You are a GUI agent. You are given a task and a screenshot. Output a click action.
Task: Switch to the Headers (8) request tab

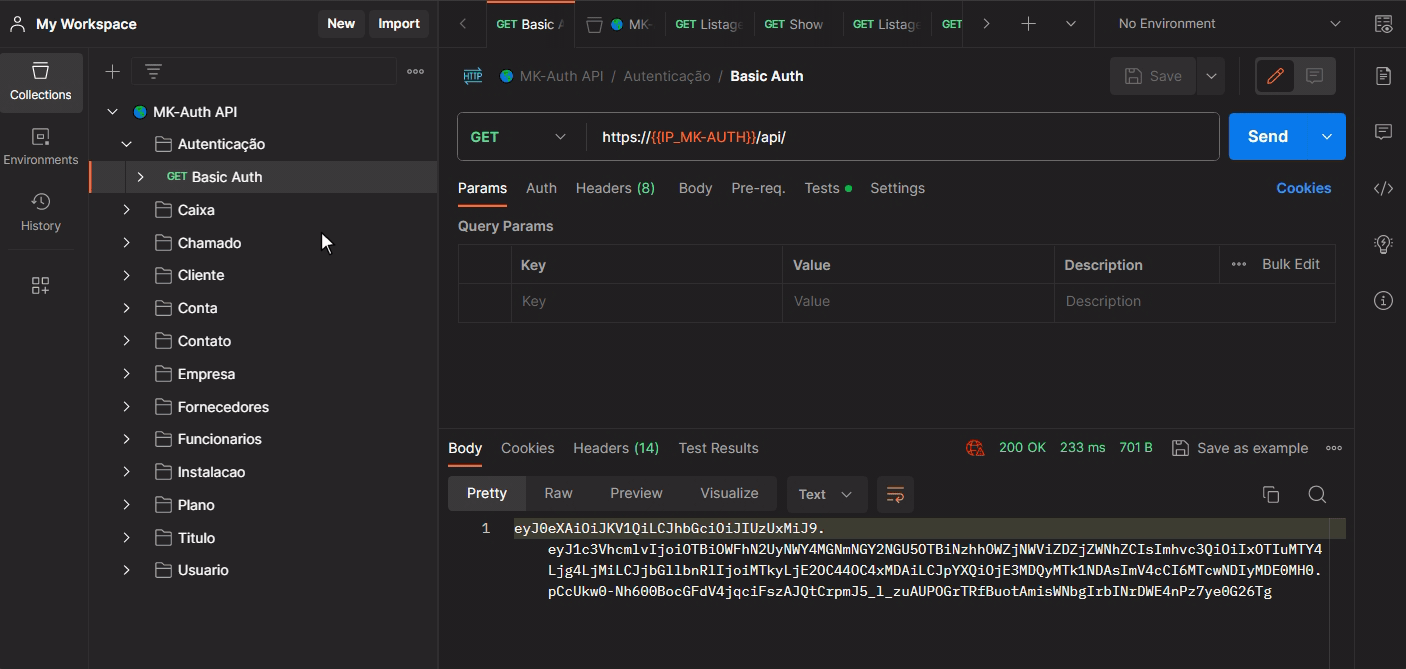(615, 188)
